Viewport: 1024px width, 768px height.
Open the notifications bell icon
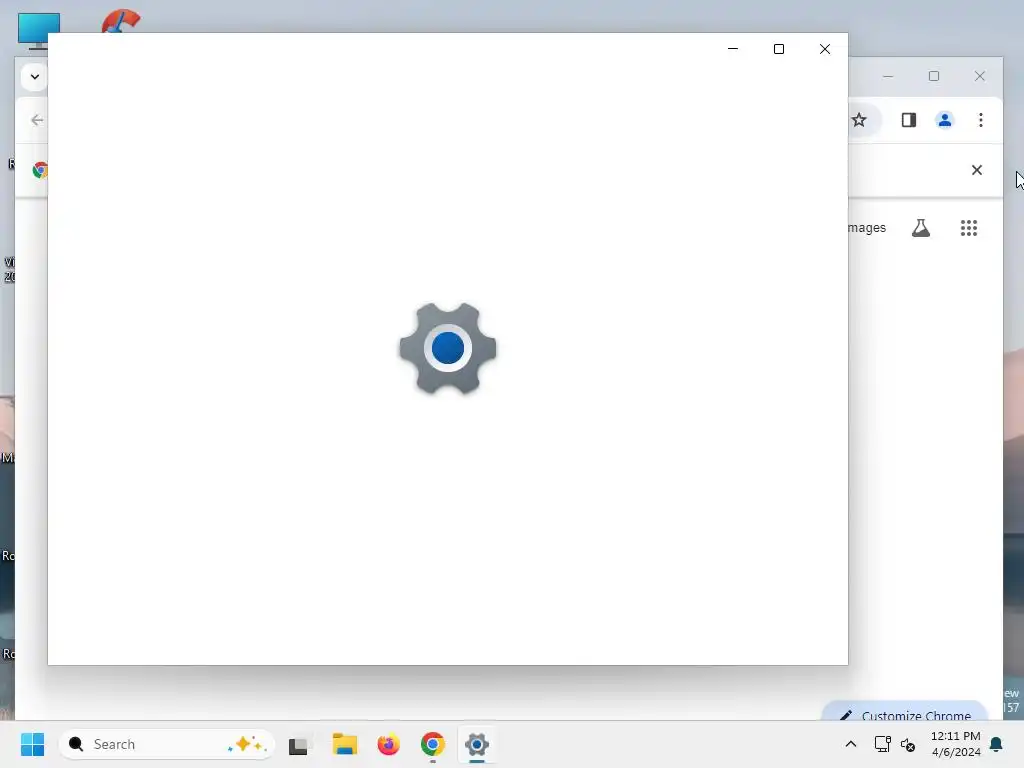(996, 744)
